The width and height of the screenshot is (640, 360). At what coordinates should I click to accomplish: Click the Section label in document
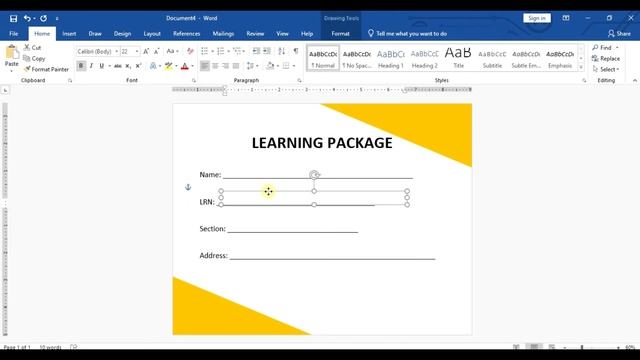(x=212, y=229)
